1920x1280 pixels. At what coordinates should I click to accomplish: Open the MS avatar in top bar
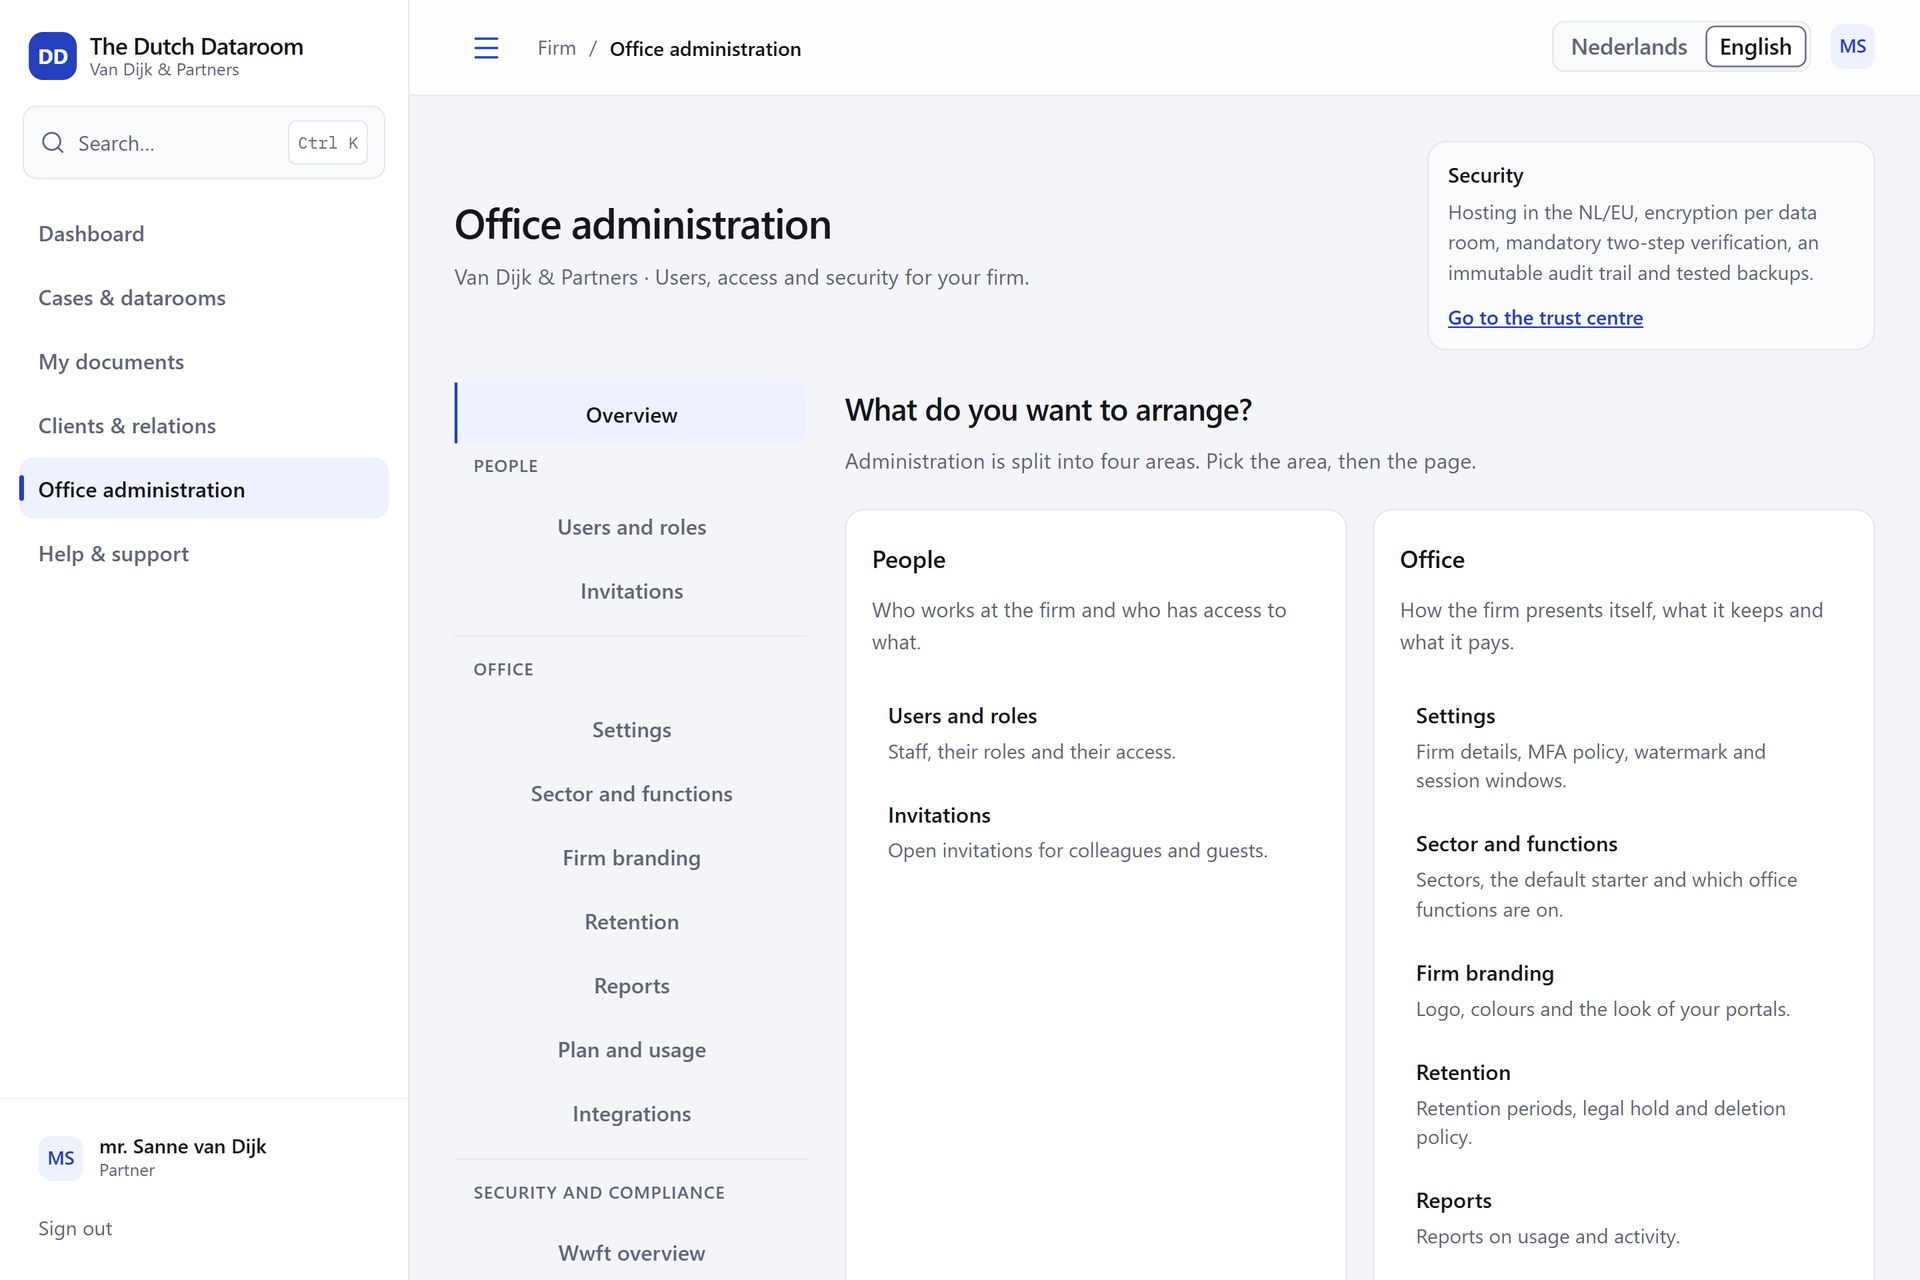tap(1852, 47)
